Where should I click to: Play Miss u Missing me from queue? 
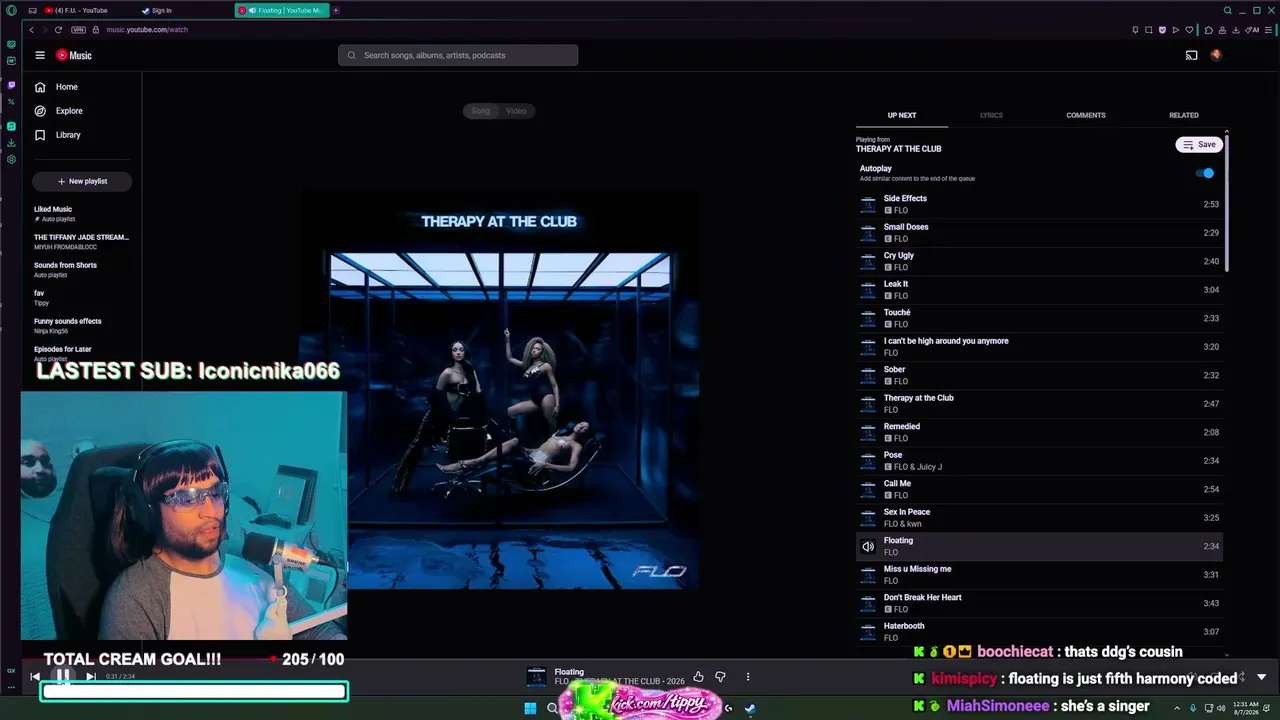(1040, 575)
